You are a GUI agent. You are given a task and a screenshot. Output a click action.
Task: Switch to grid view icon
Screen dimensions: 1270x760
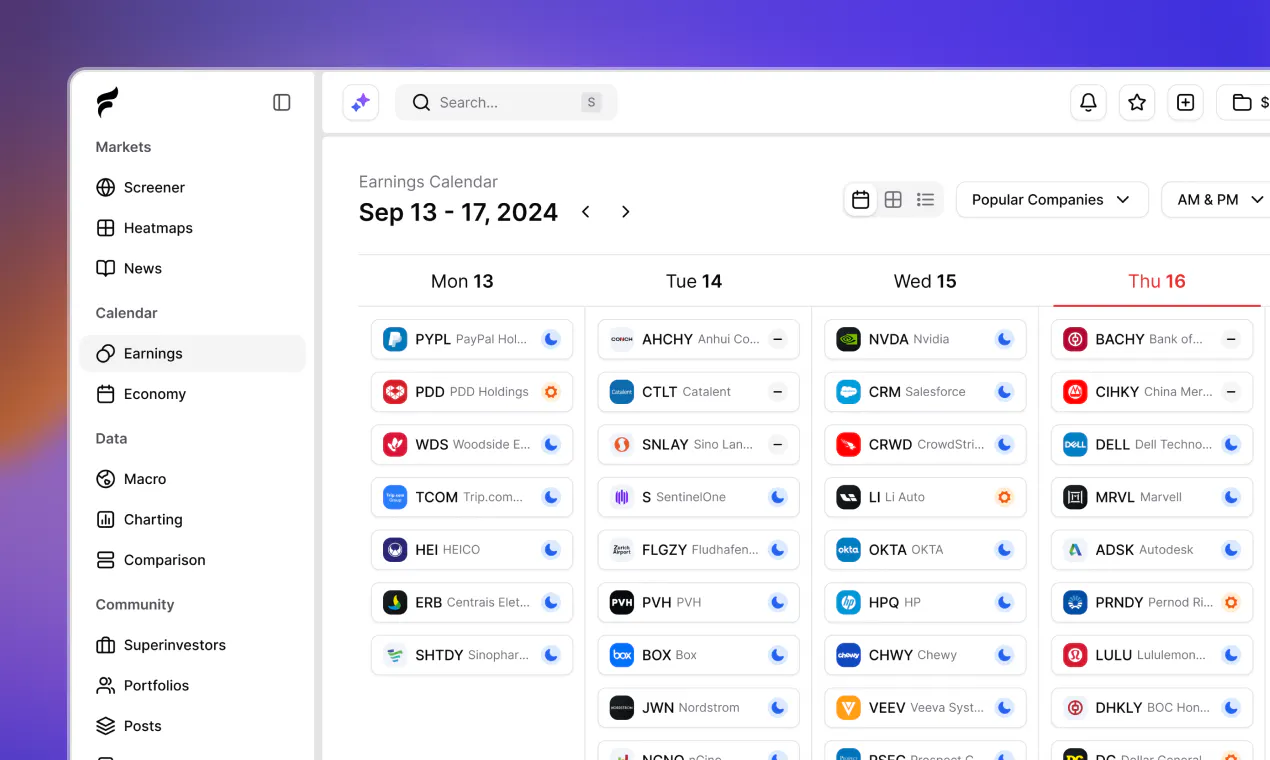pyautogui.click(x=893, y=200)
